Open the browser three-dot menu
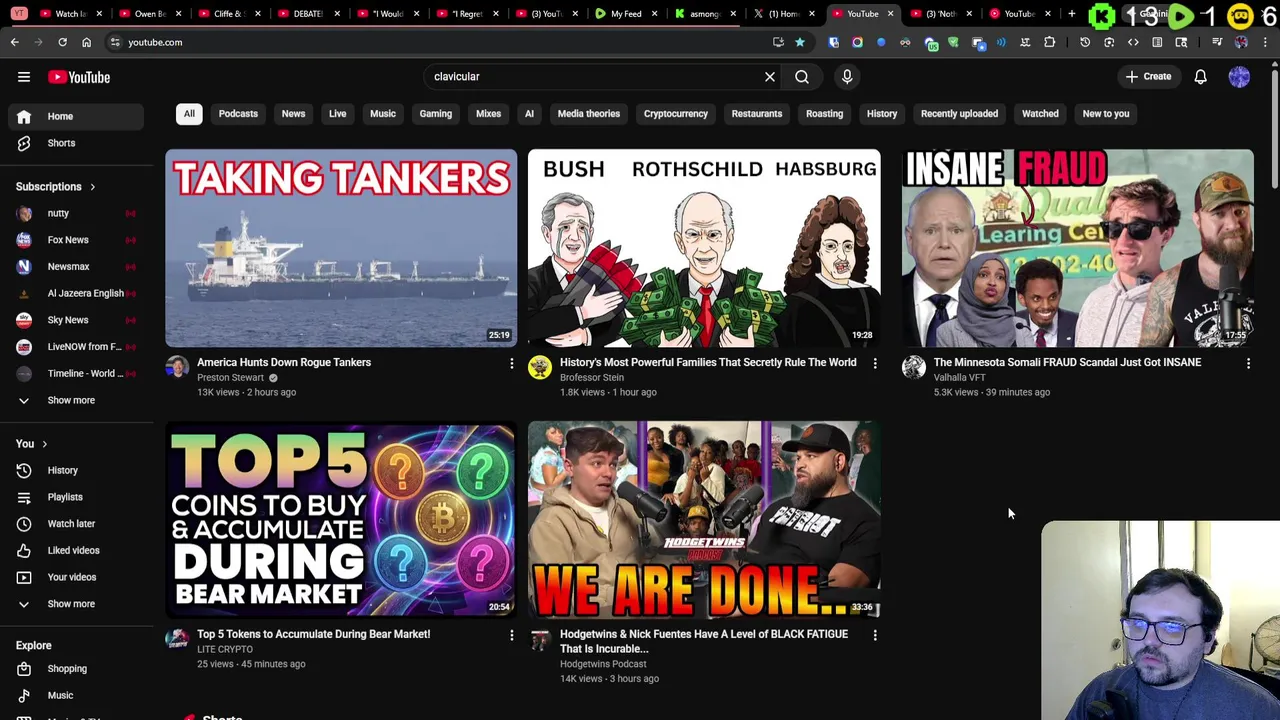Viewport: 1280px width, 720px height. (1266, 42)
